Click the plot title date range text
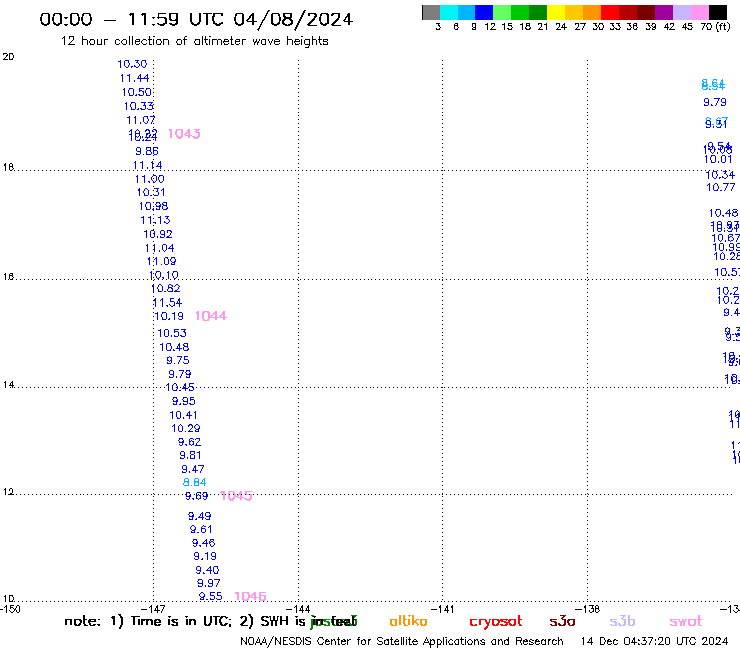Image resolution: width=740 pixels, height=650 pixels. click(x=196, y=19)
